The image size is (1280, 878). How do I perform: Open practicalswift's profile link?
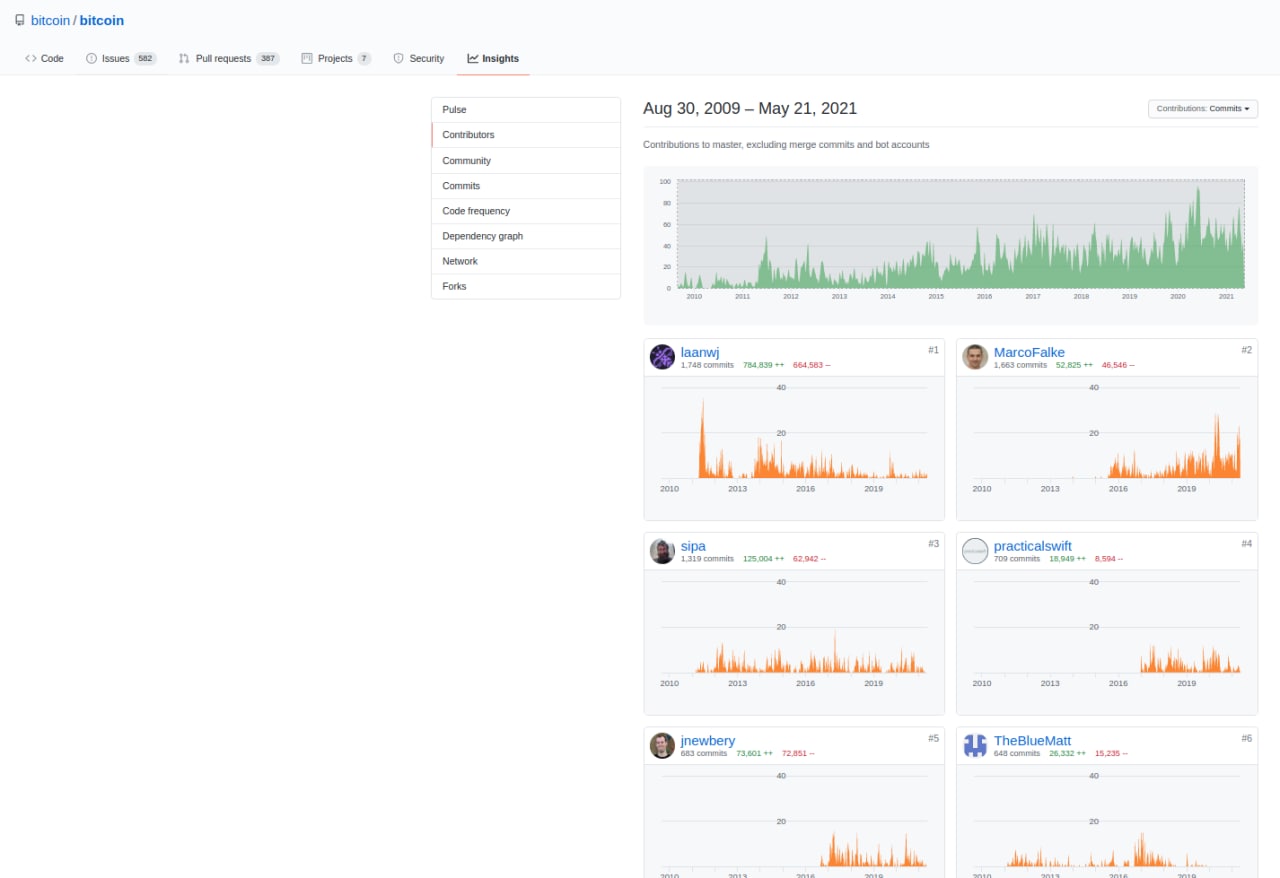(x=1033, y=546)
